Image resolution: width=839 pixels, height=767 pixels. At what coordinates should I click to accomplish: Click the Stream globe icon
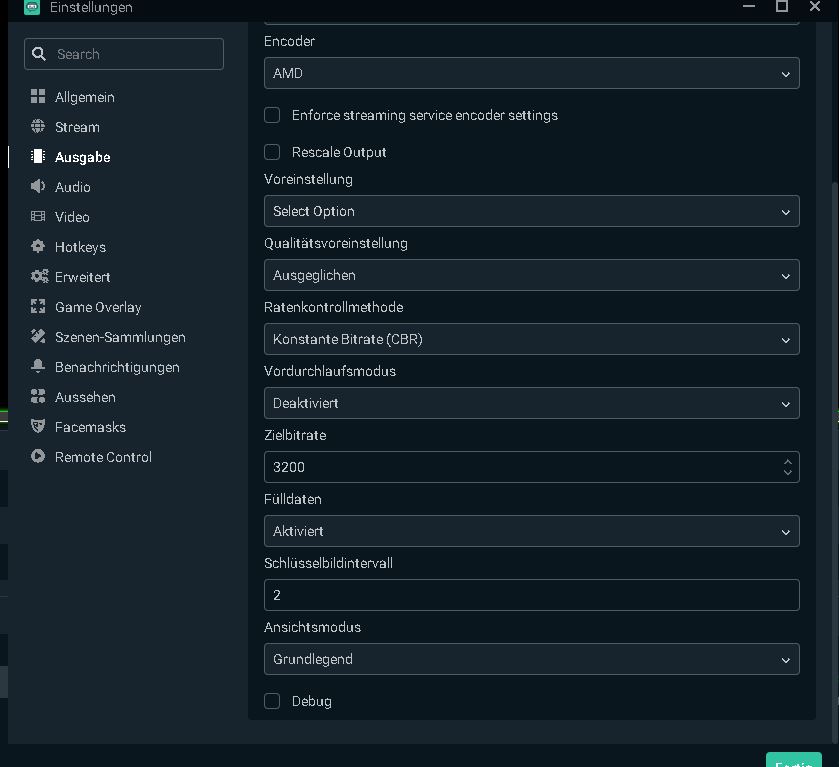[38, 127]
